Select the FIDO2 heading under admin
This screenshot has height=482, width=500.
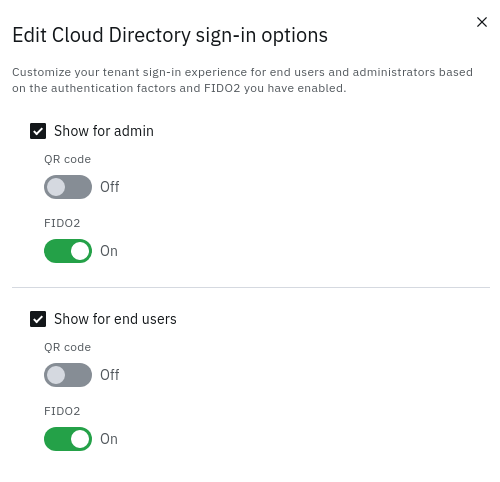pyautogui.click(x=62, y=223)
